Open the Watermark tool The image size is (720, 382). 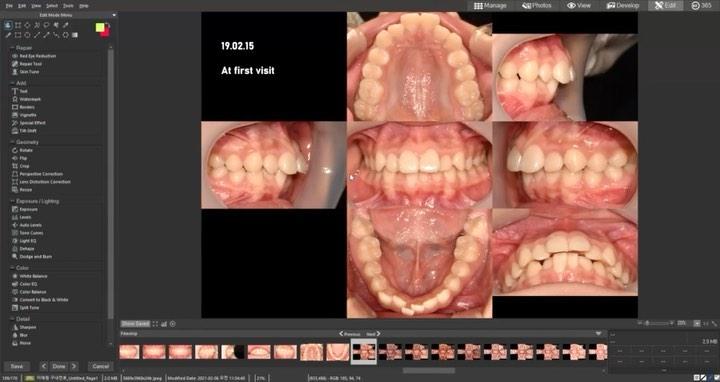26,99
